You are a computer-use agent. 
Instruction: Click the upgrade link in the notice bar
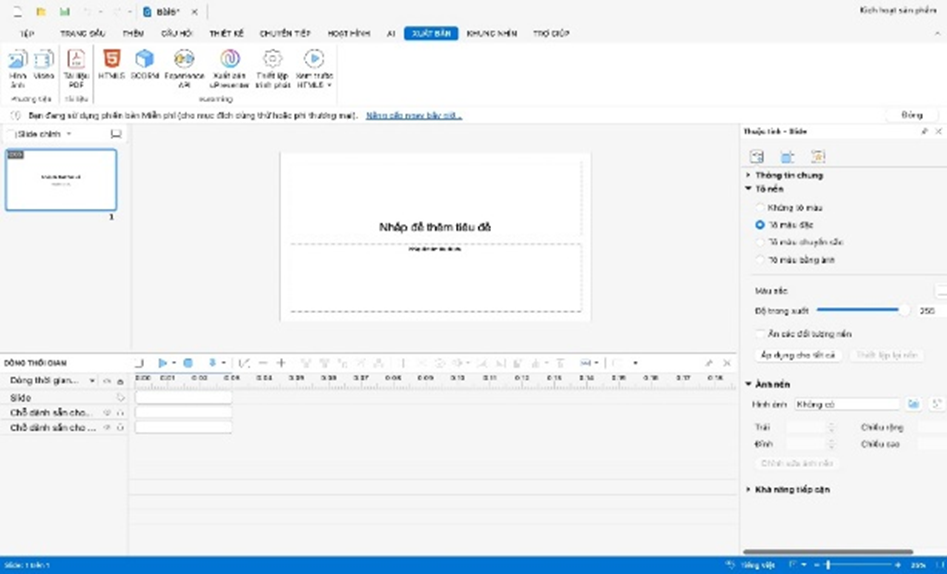[x=413, y=115]
